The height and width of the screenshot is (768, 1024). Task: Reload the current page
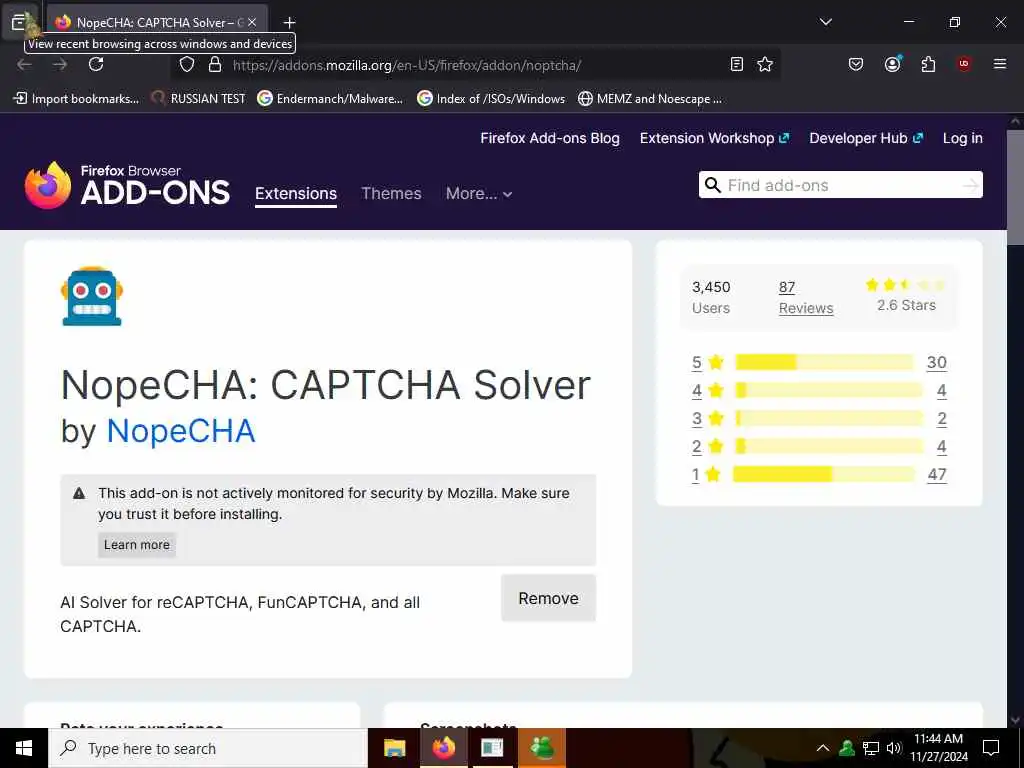[96, 64]
